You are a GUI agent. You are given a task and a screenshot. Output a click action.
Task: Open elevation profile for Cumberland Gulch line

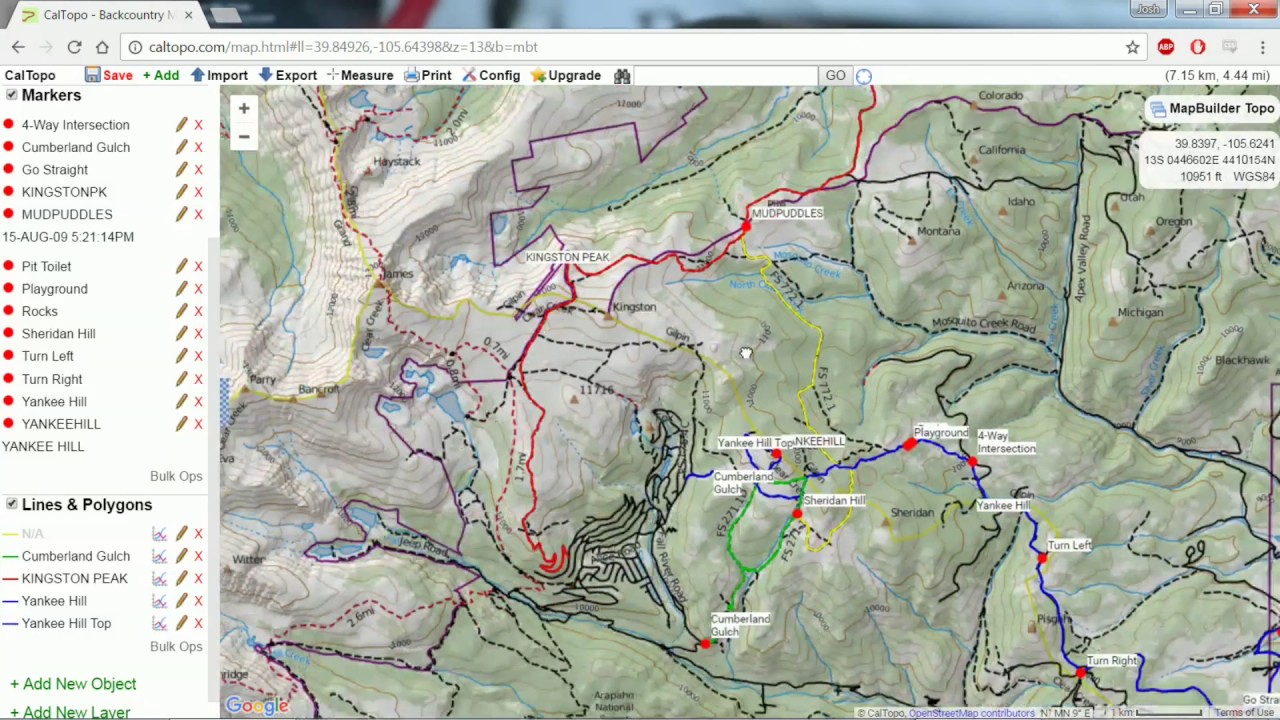159,556
